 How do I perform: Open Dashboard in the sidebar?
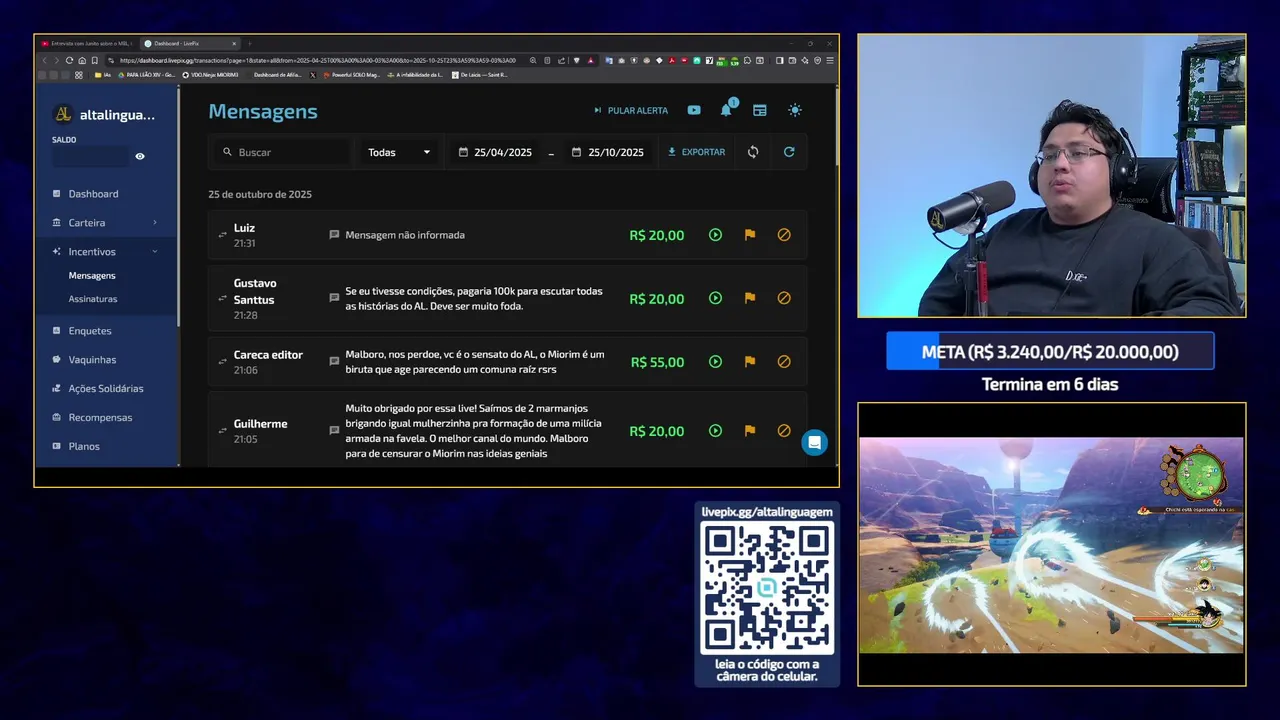[x=106, y=194]
